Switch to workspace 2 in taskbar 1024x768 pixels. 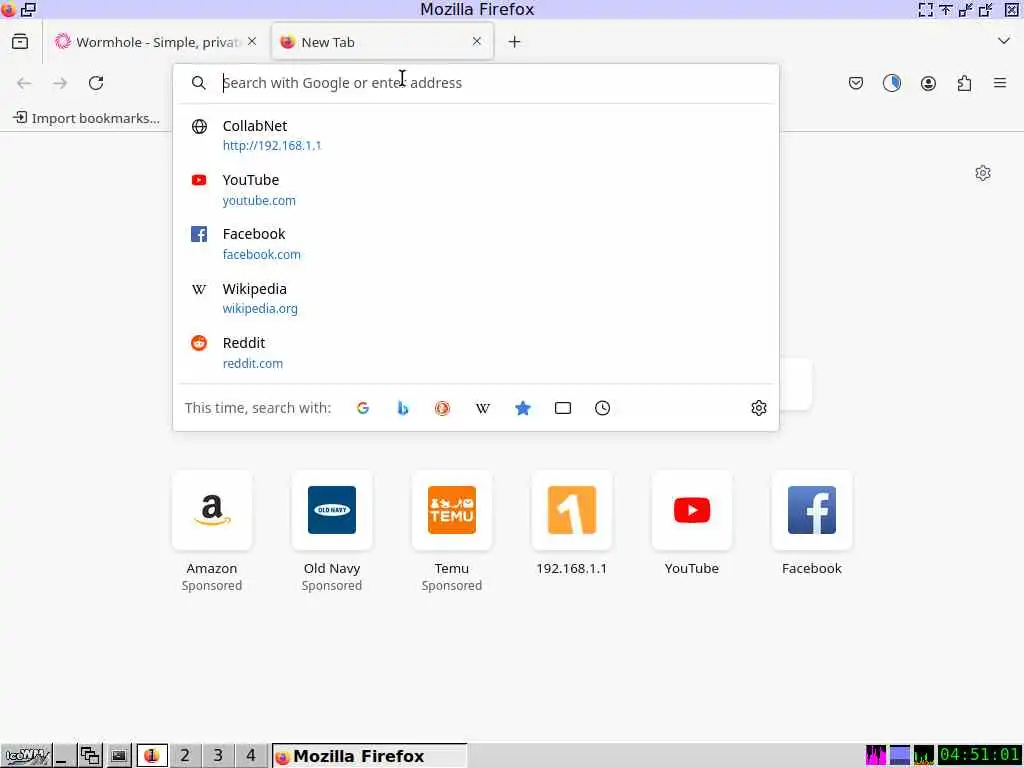(x=185, y=756)
